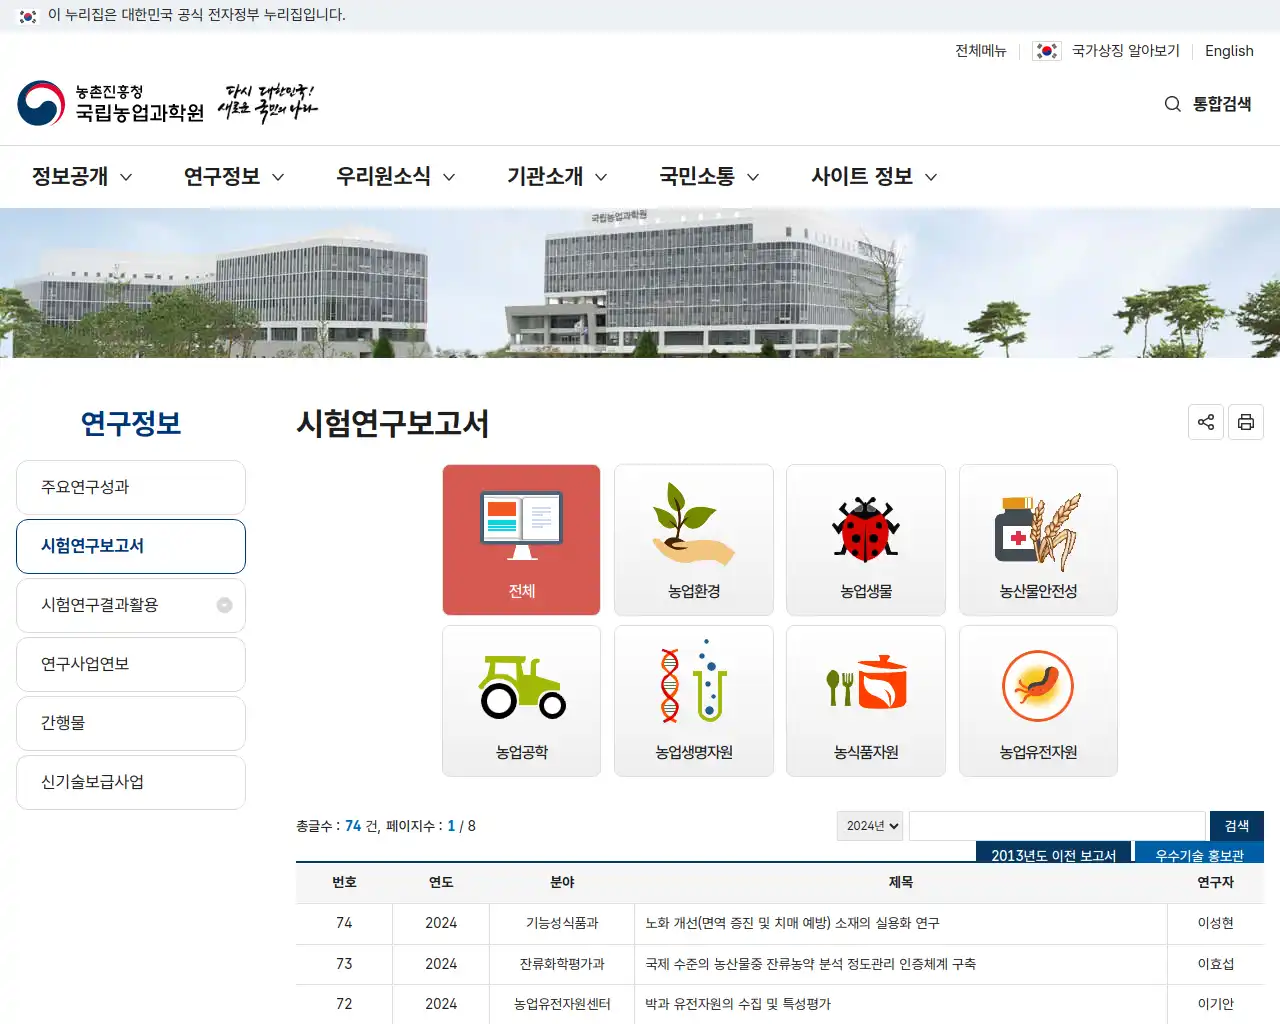Click 농업유전자원센터 cell in row 72

click(562, 1004)
